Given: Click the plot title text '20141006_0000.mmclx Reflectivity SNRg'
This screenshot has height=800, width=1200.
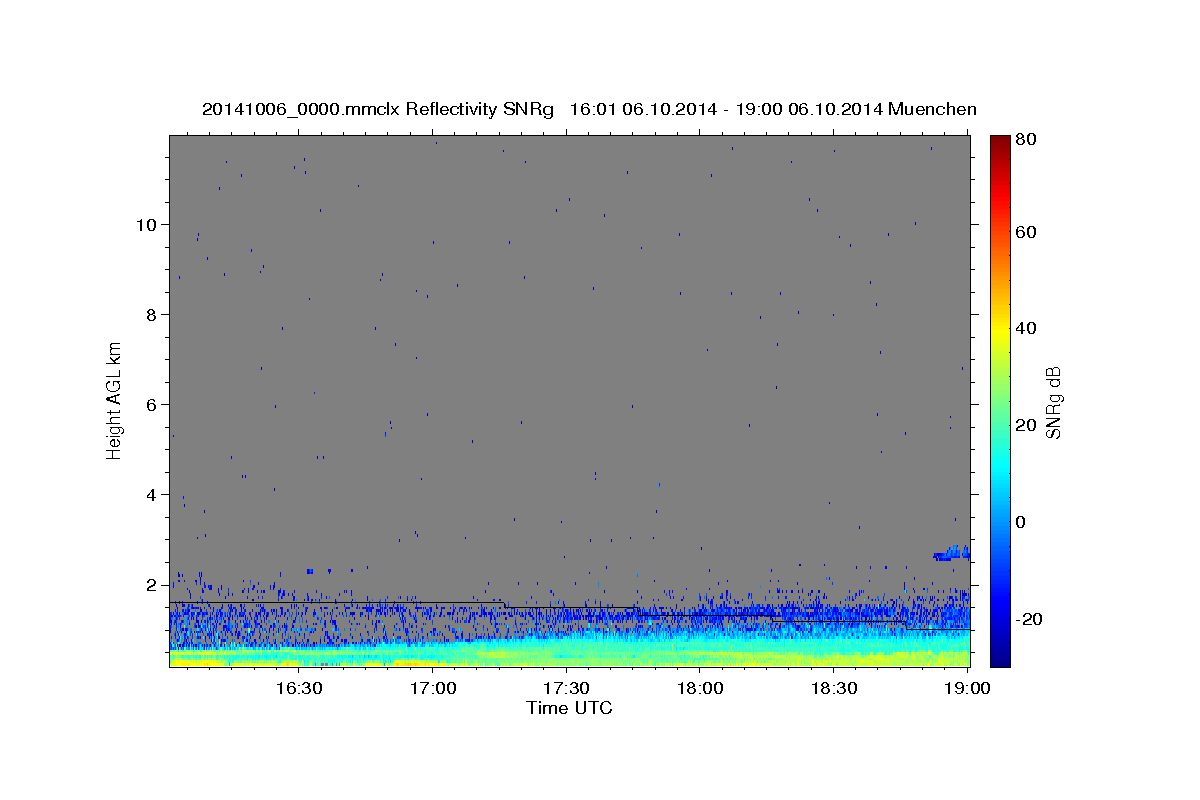Looking at the screenshot, I should (x=378, y=109).
